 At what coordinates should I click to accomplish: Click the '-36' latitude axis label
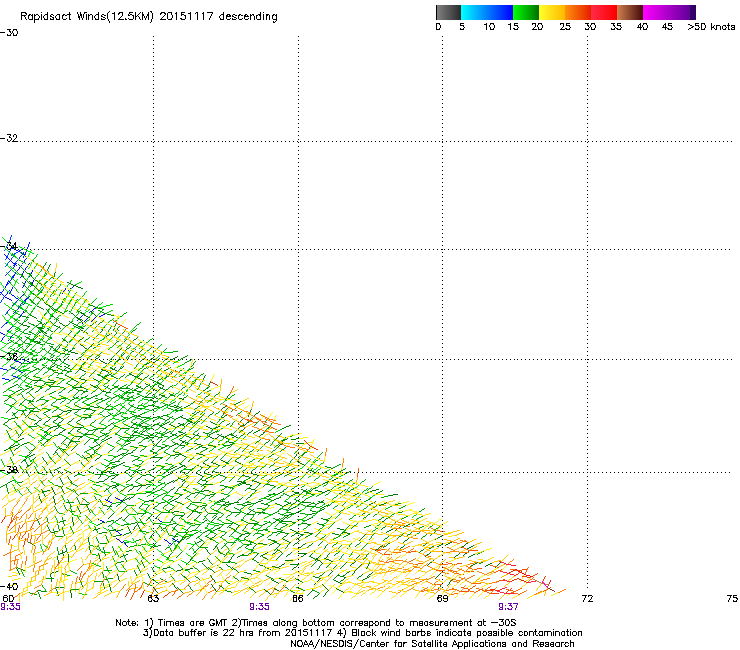coord(9,356)
